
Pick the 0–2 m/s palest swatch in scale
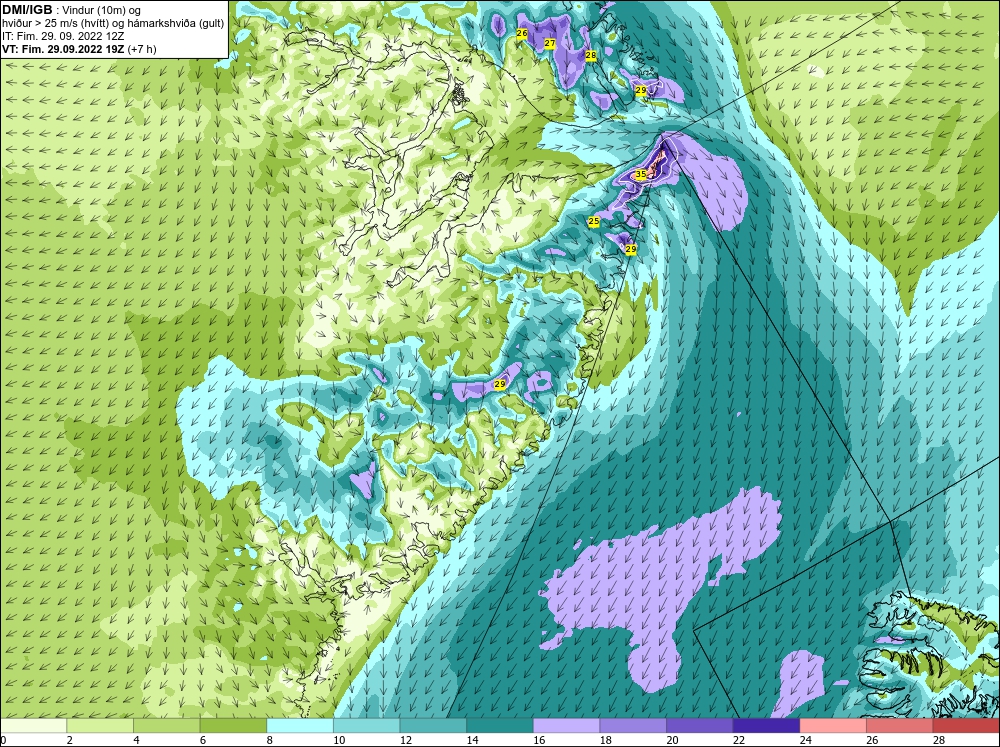33,726
